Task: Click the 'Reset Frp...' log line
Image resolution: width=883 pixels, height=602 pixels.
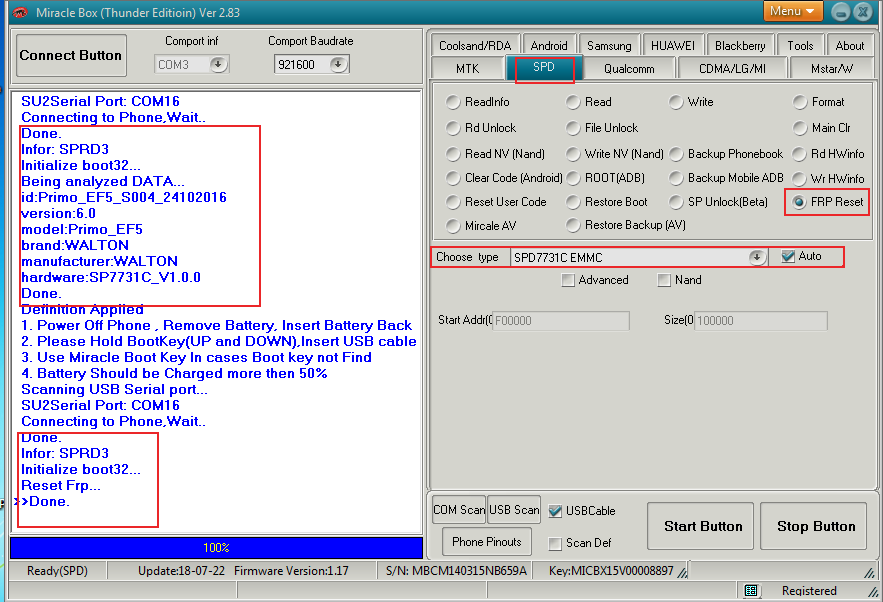Action: click(x=61, y=485)
